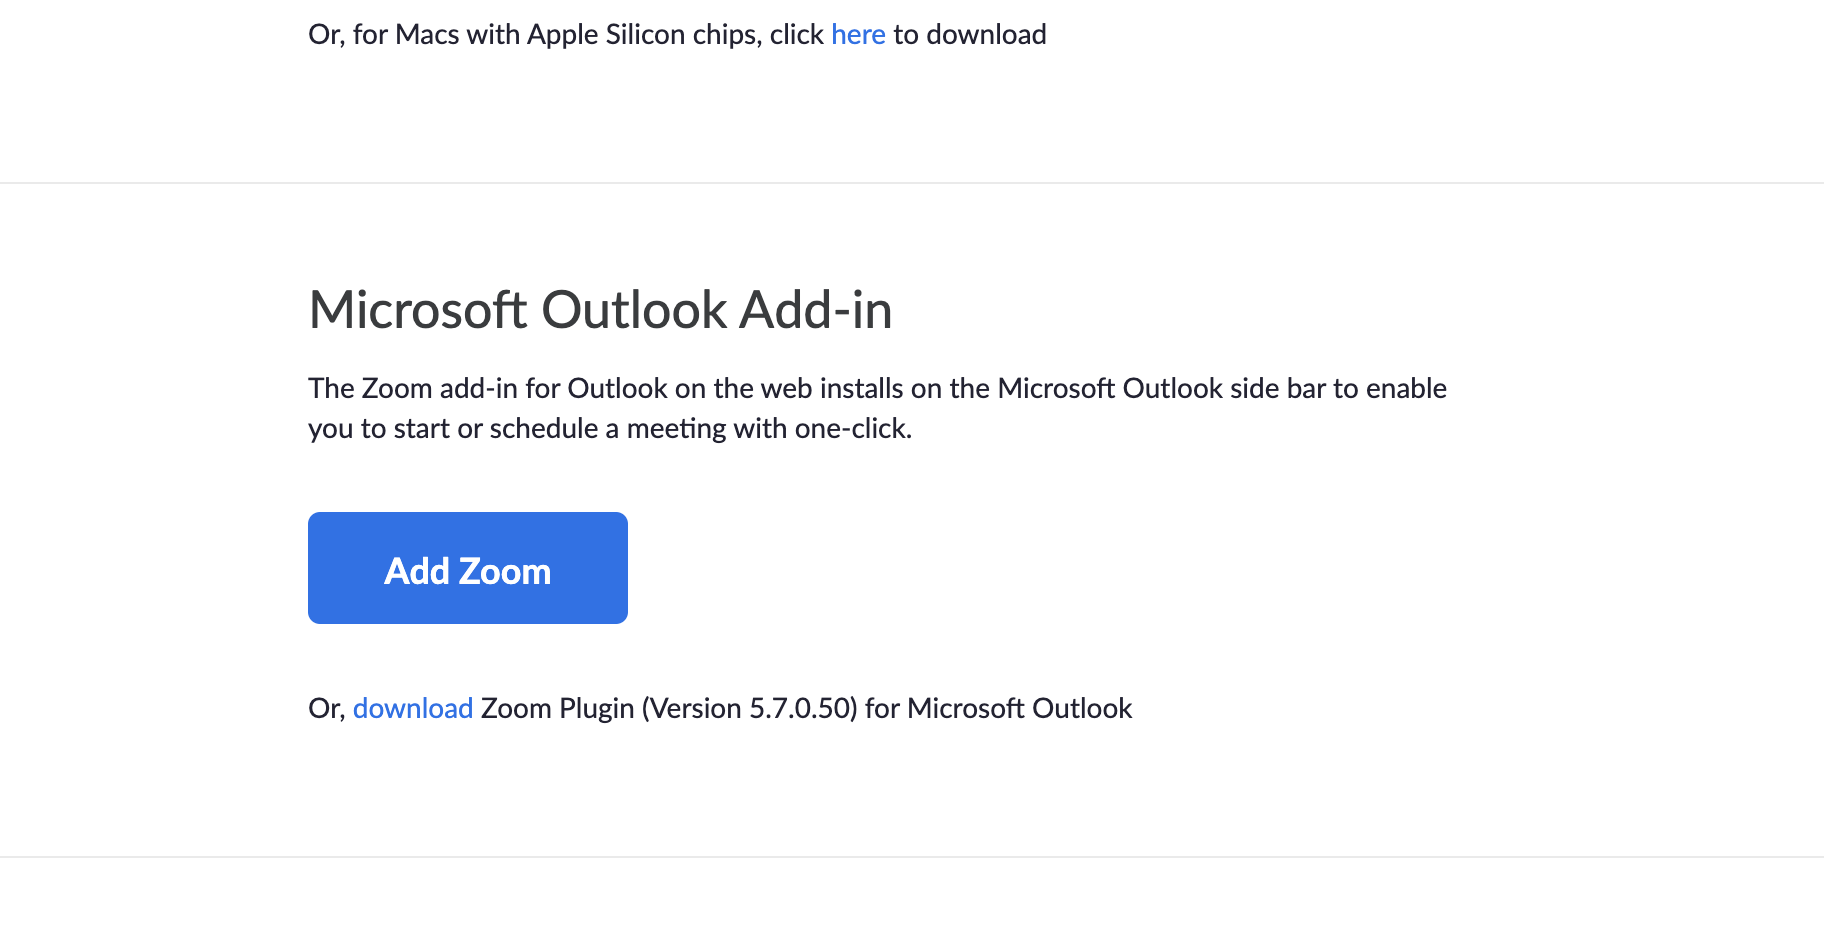Click 'Or, for Macs' at the sentence start
This screenshot has width=1824, height=942.
(x=384, y=35)
